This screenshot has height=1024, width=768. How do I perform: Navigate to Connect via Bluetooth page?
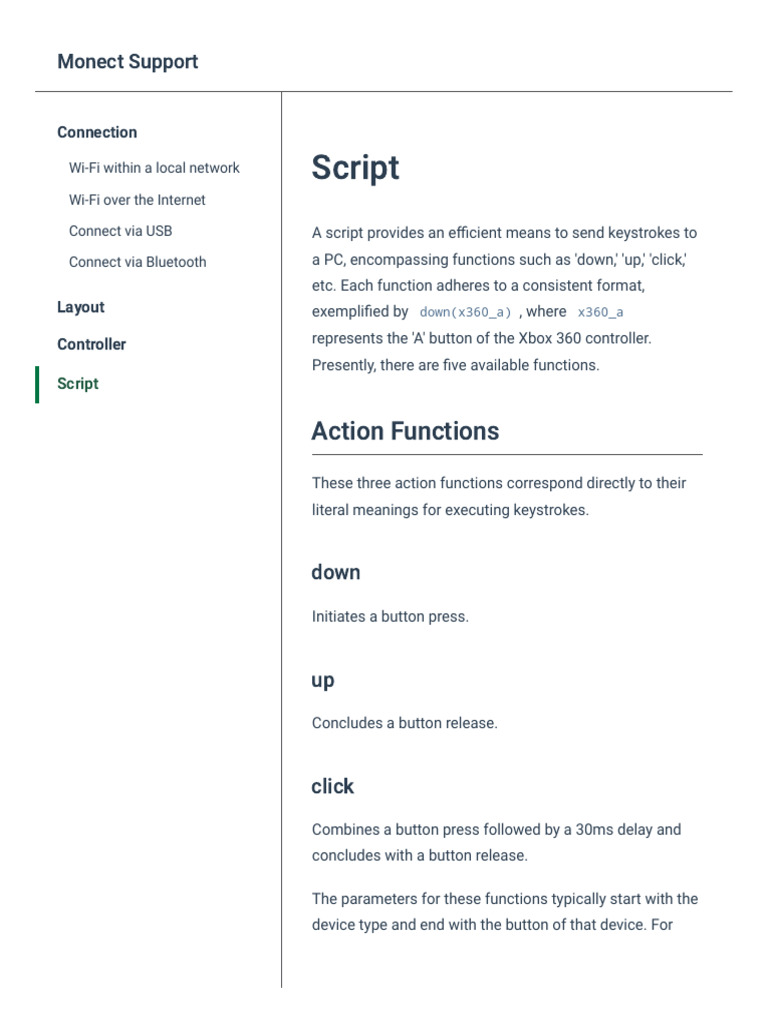(137, 262)
